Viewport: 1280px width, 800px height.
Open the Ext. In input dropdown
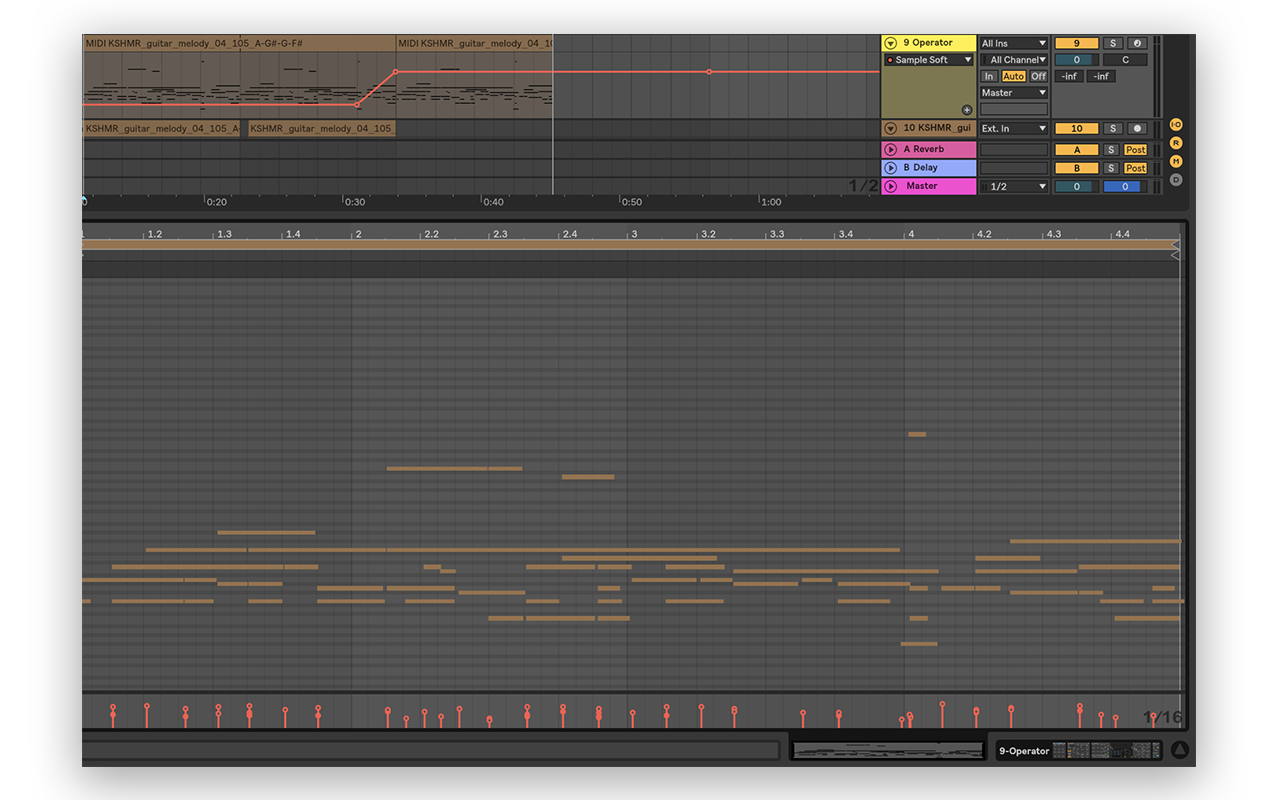point(1014,128)
